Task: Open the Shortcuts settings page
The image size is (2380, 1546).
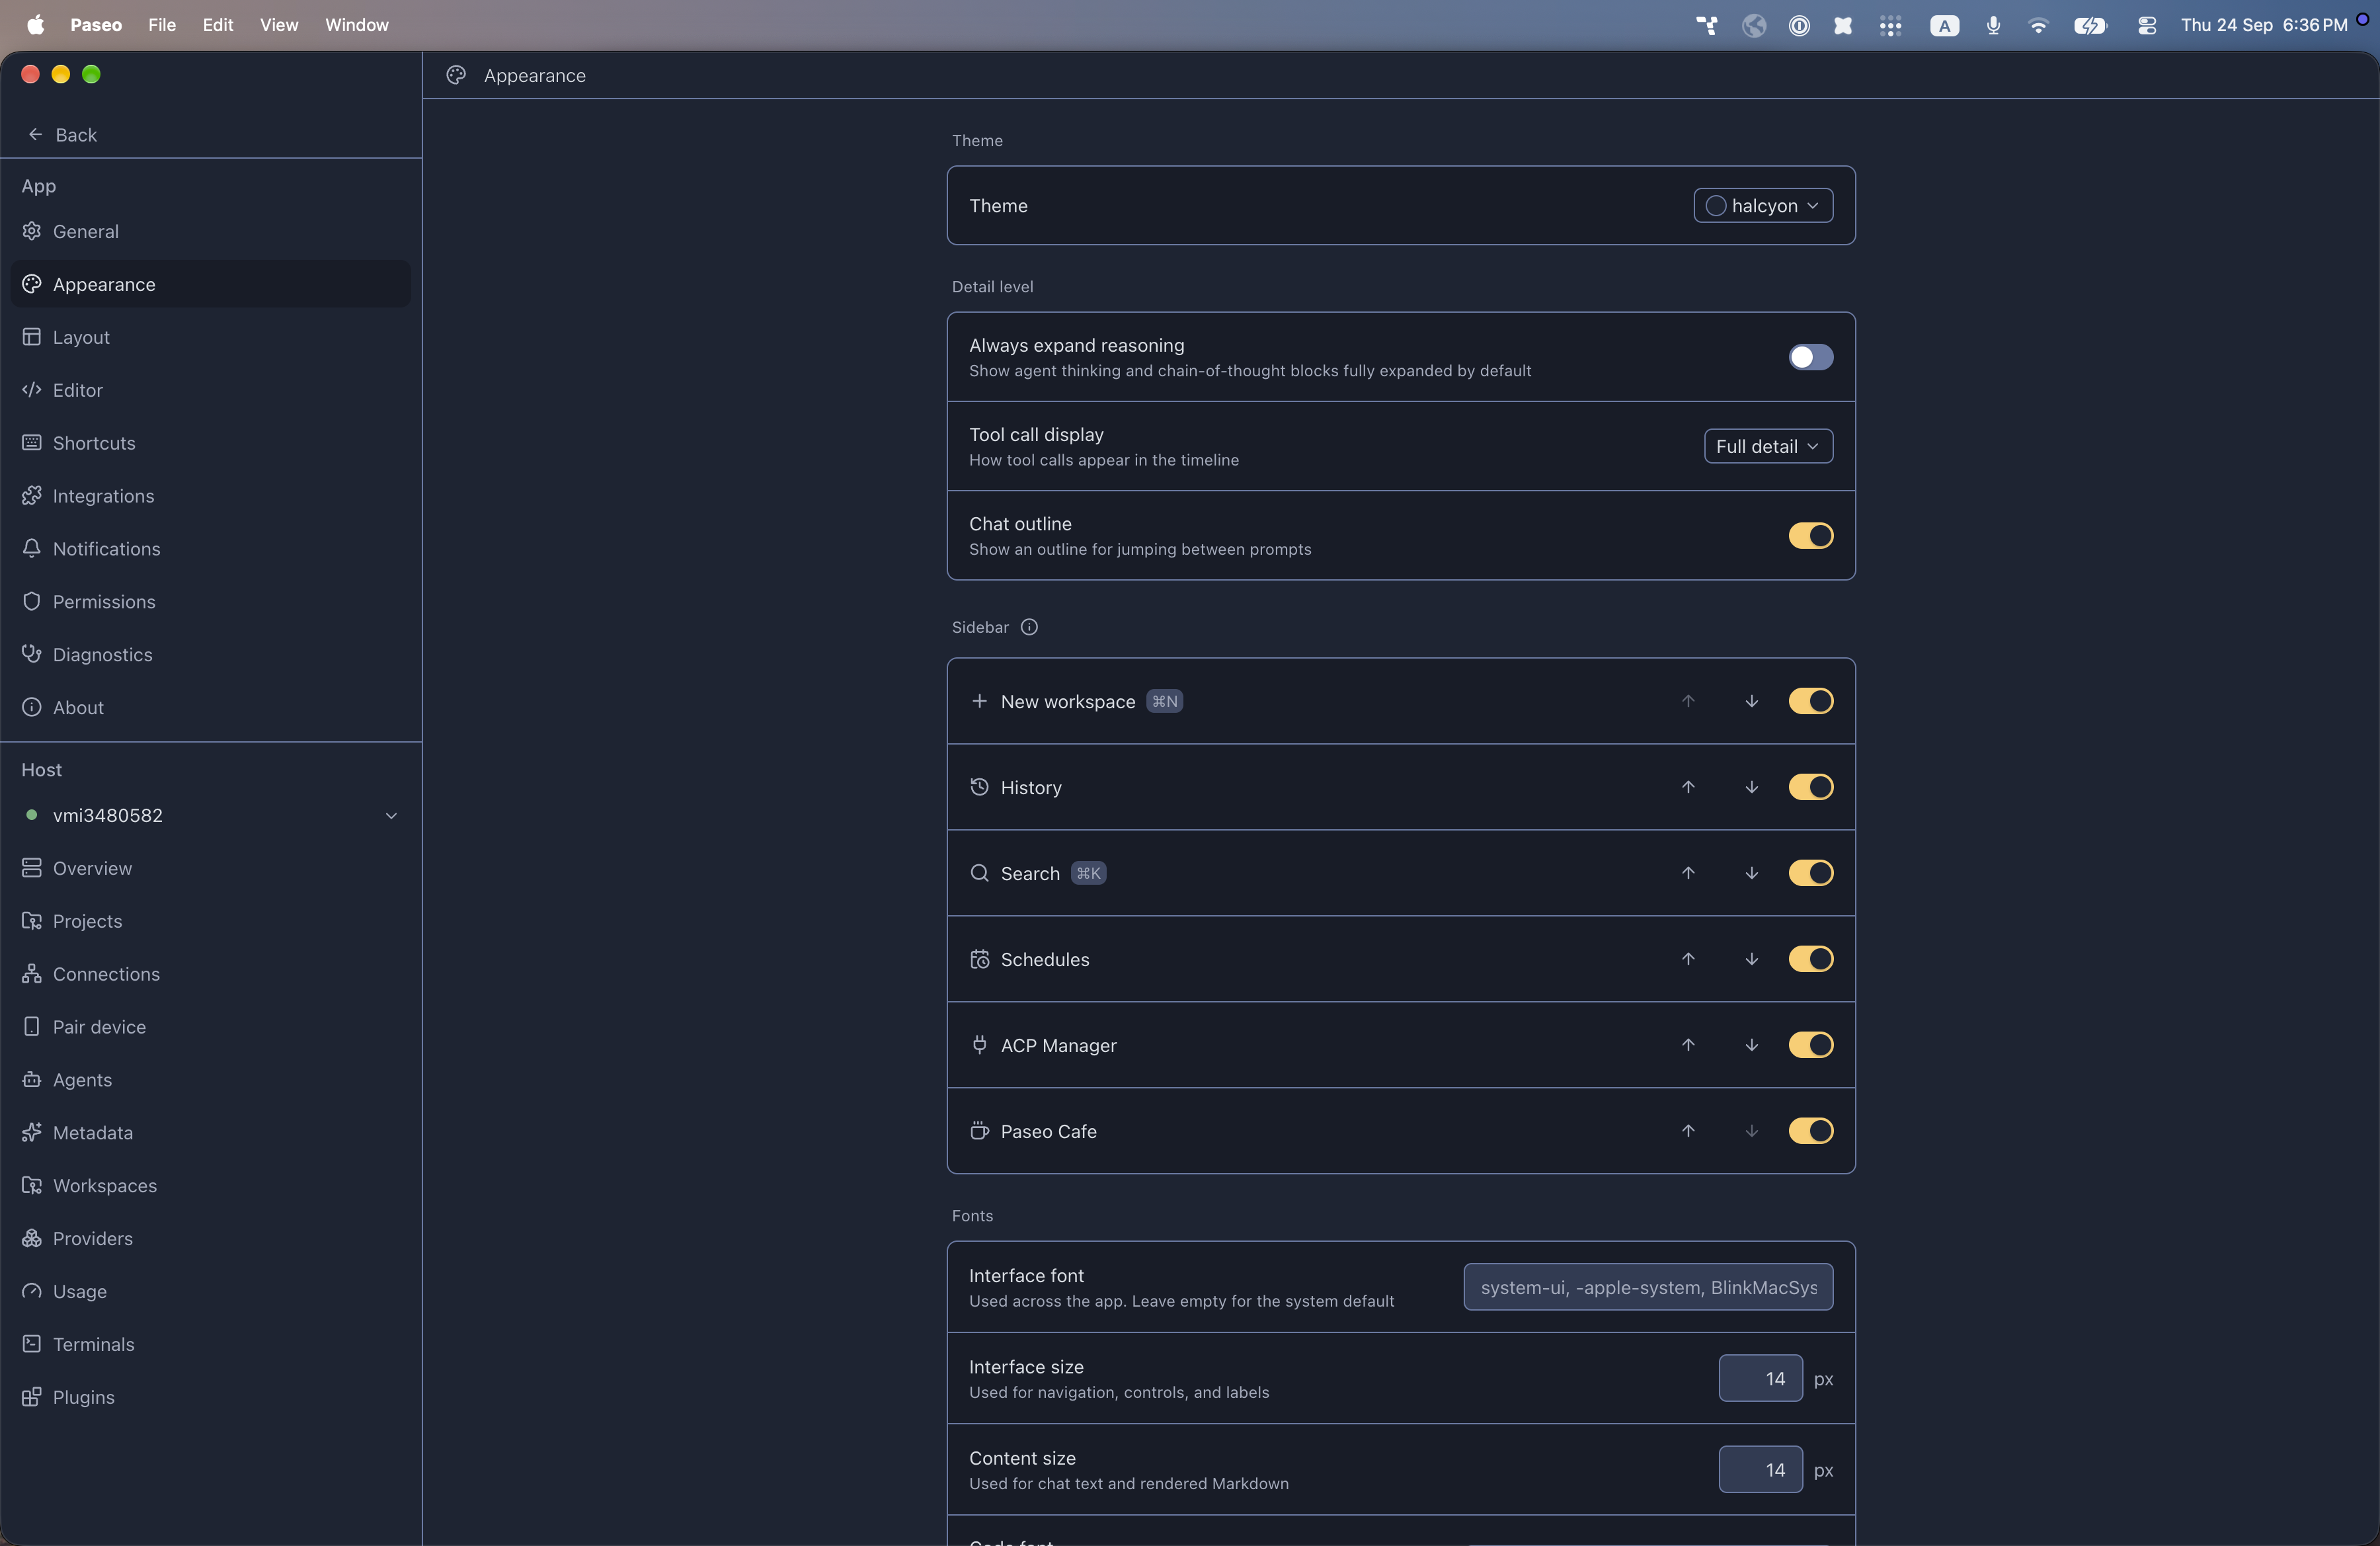Action: tap(211, 443)
